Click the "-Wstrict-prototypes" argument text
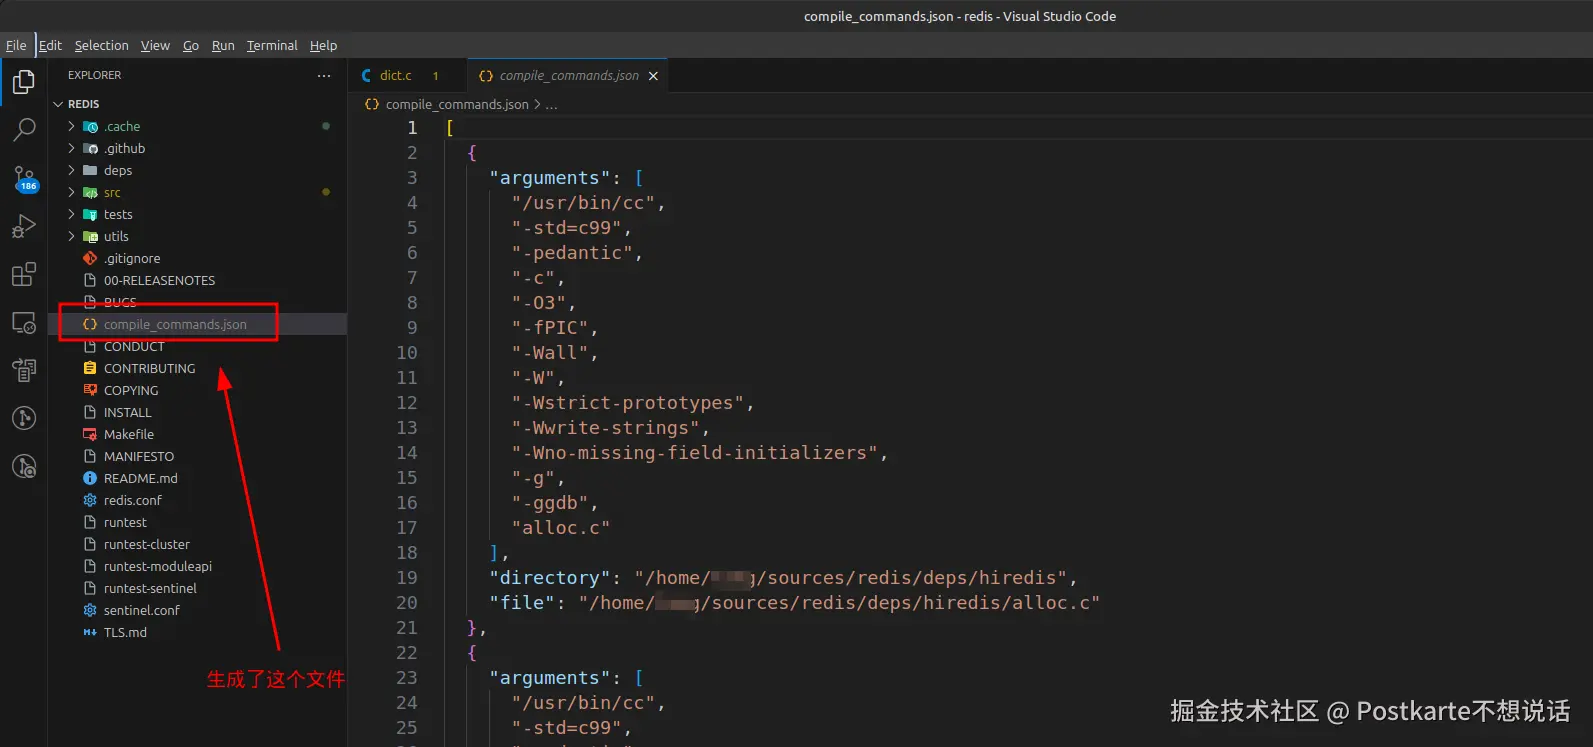1593x747 pixels. point(628,403)
